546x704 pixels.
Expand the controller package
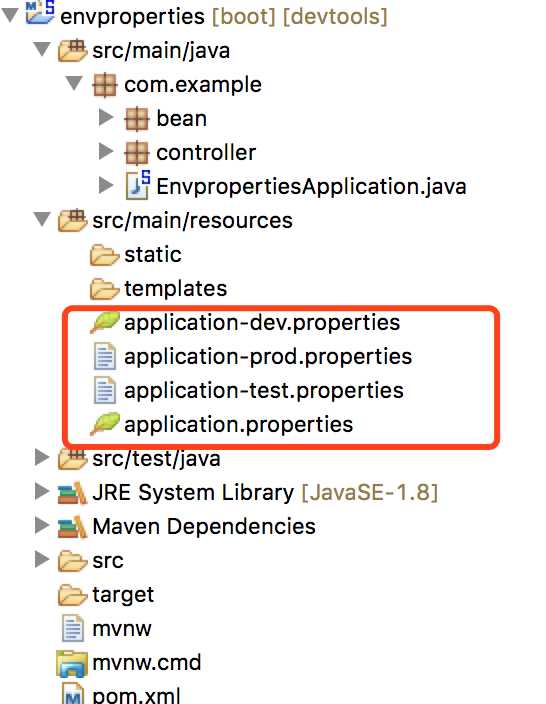coord(106,152)
